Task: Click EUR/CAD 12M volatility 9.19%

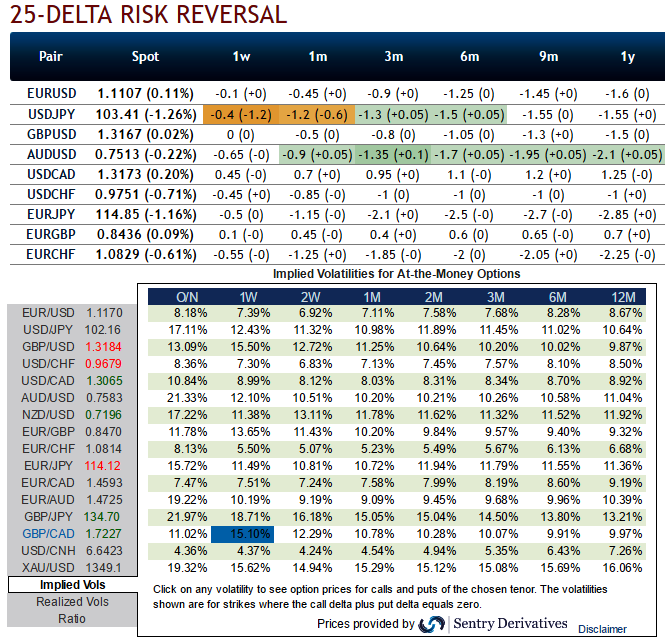Action: point(626,483)
